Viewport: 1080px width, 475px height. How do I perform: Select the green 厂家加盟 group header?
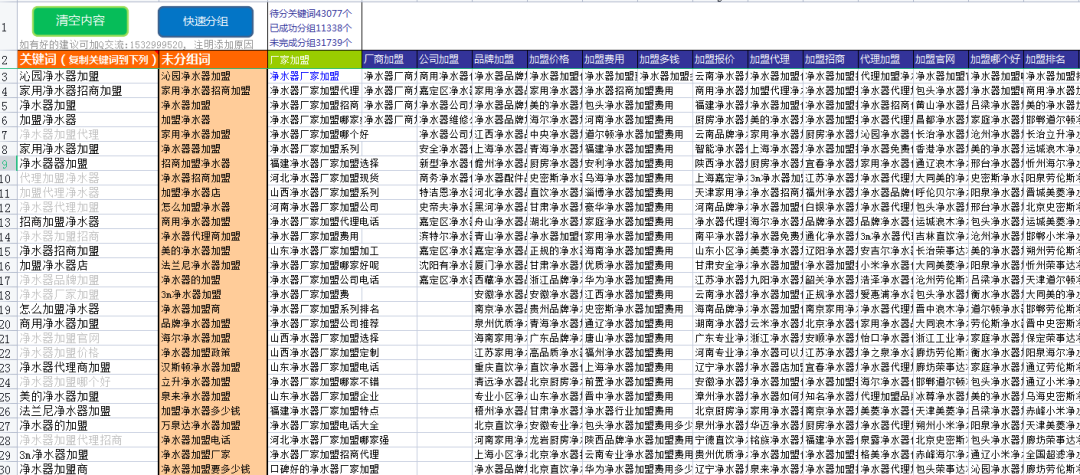pos(314,60)
